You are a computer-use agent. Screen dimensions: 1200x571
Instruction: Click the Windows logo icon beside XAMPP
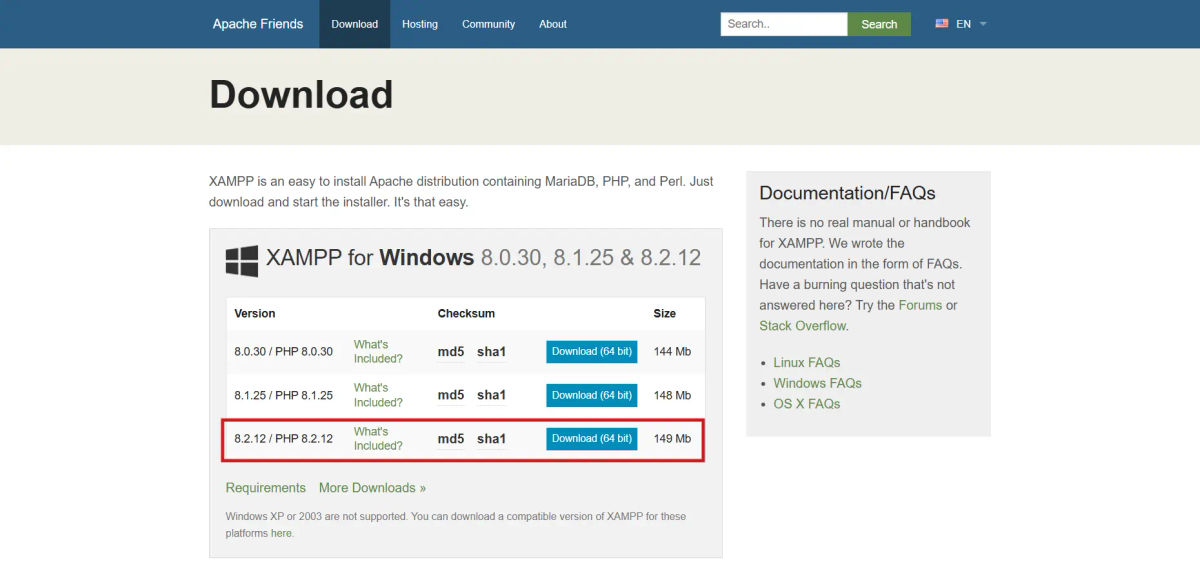pyautogui.click(x=242, y=262)
